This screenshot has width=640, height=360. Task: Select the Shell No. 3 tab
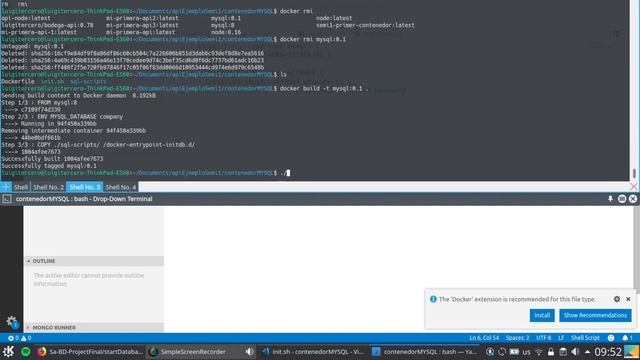pyautogui.click(x=84, y=187)
